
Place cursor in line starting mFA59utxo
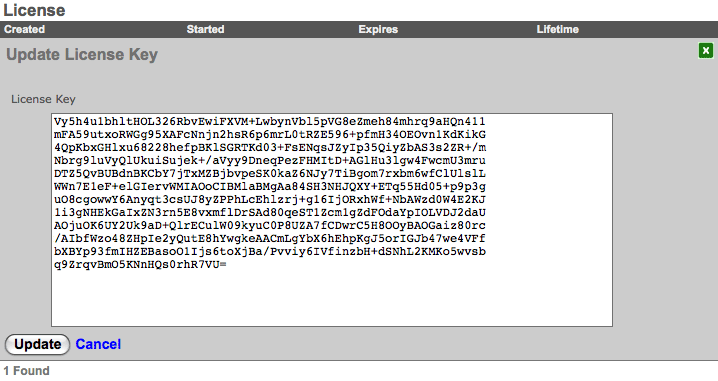point(269,135)
